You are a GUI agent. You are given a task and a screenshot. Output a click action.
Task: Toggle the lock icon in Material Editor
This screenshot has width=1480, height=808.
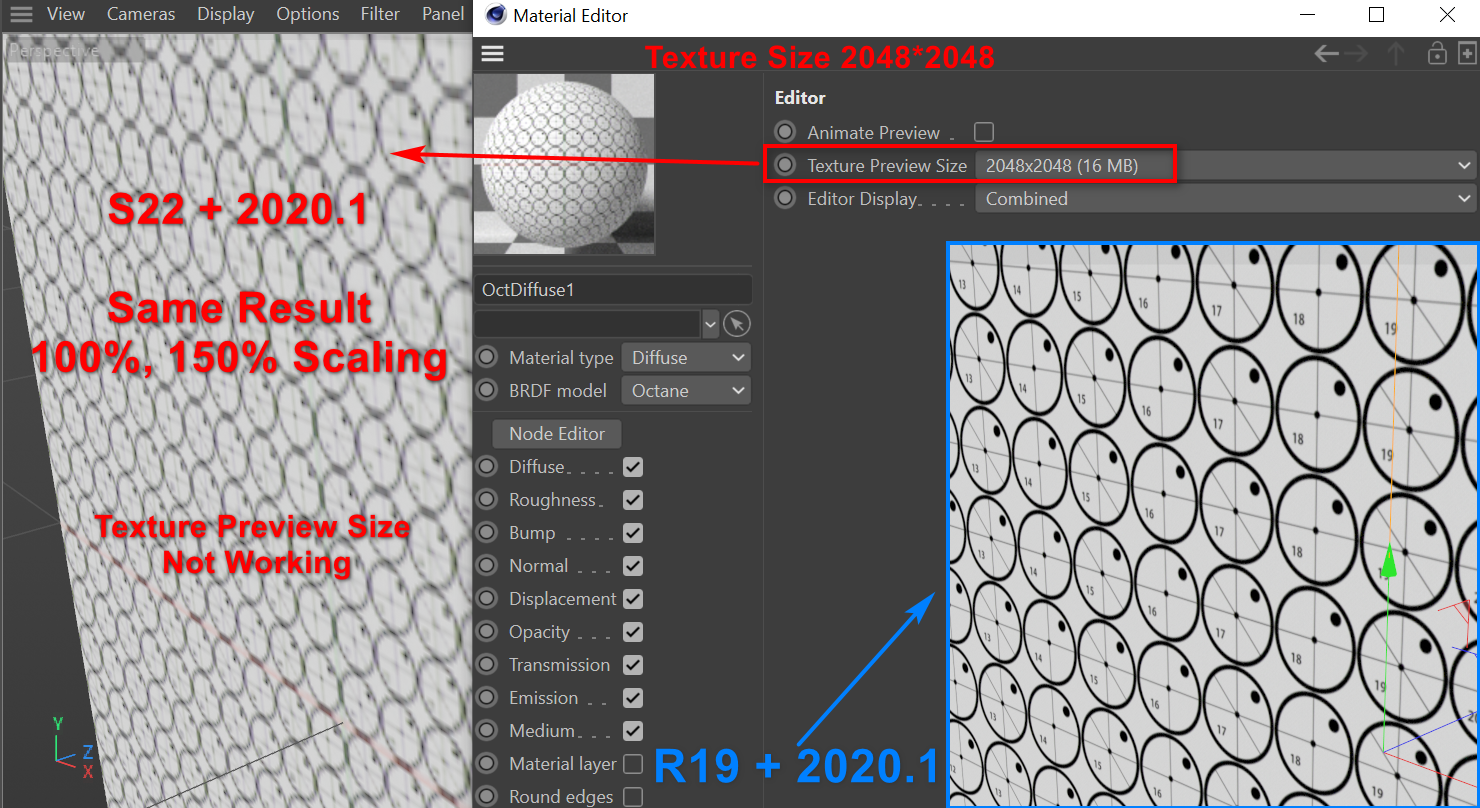click(1437, 54)
